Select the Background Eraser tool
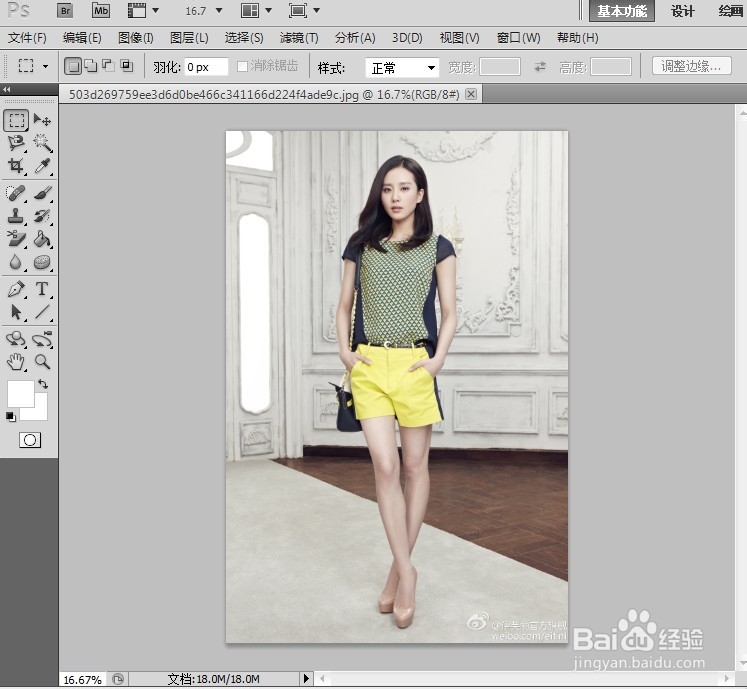Image resolution: width=747 pixels, height=689 pixels. (16, 239)
